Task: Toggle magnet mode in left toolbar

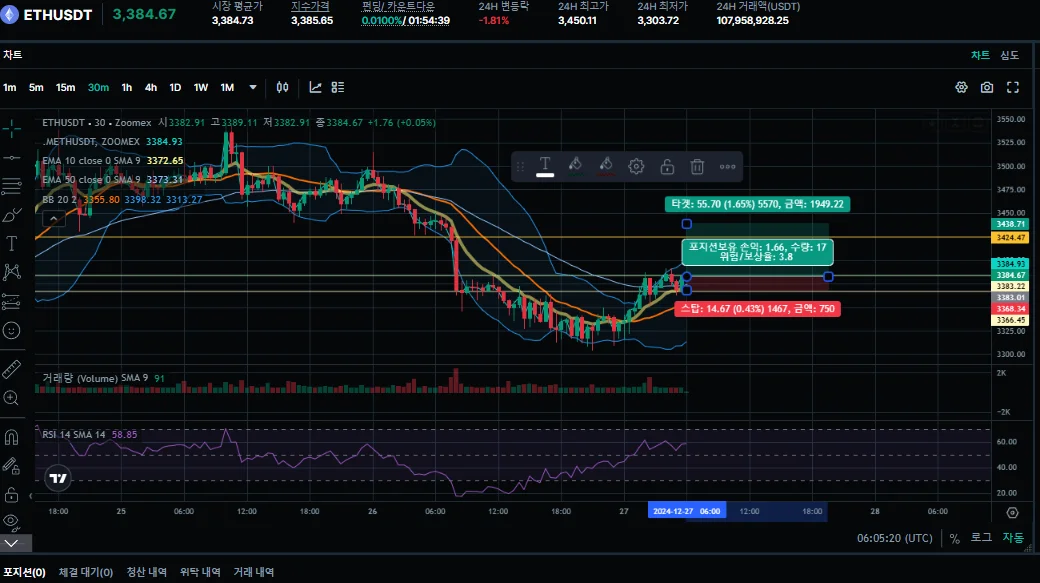Action: [x=11, y=437]
